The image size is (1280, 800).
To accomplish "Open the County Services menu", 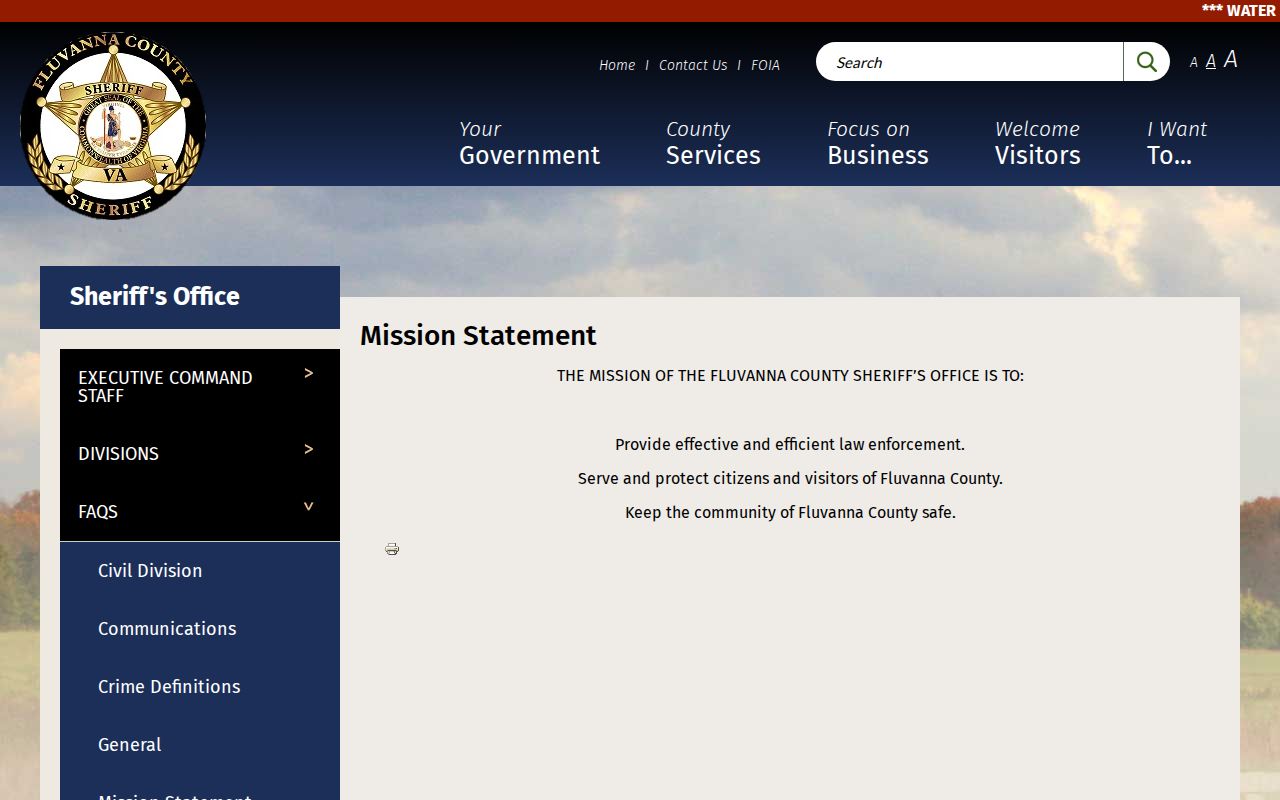I will point(713,143).
